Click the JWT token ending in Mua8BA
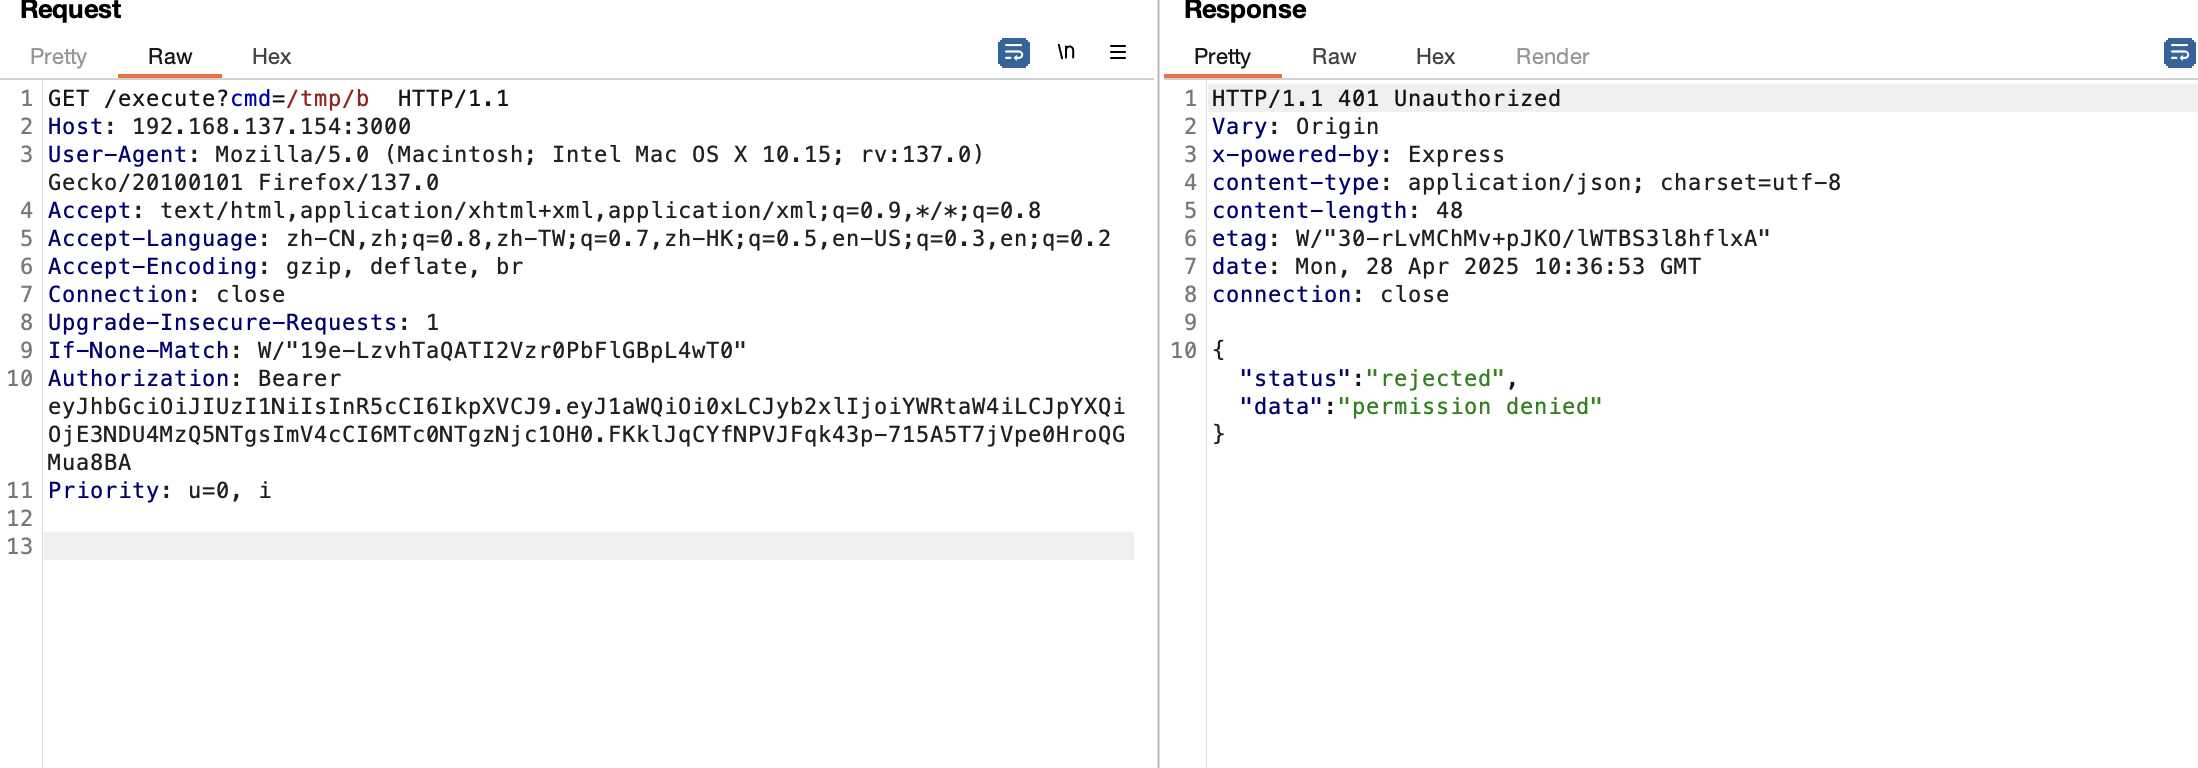 [x=586, y=434]
